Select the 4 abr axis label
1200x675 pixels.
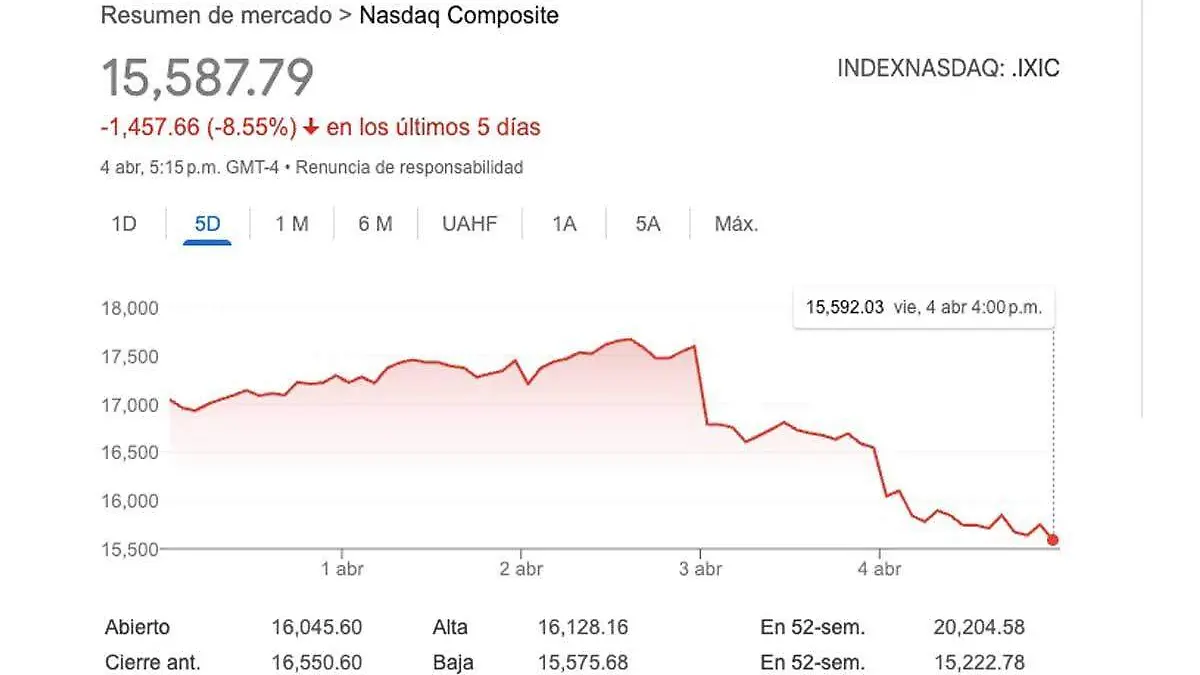click(x=878, y=568)
